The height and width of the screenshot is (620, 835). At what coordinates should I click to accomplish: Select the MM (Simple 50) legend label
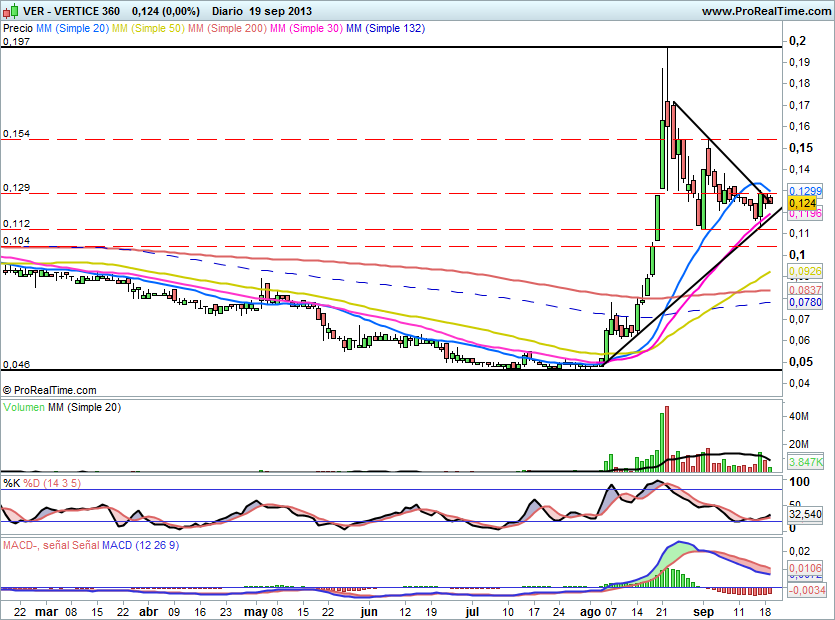tap(148, 29)
